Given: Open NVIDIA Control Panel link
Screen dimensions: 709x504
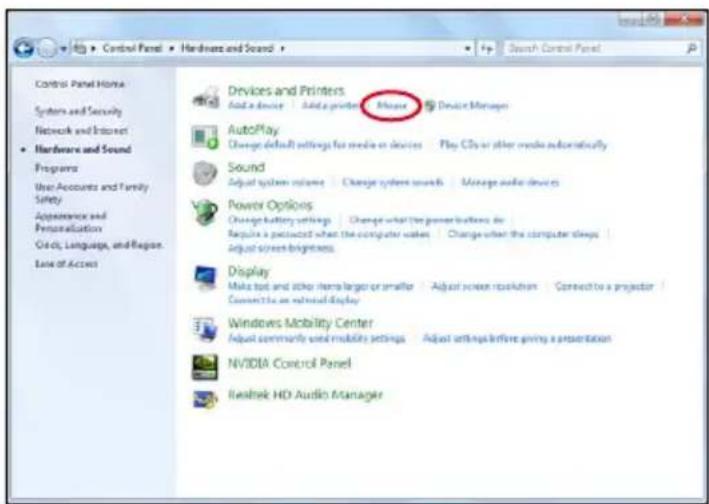Looking at the screenshot, I should (x=289, y=363).
